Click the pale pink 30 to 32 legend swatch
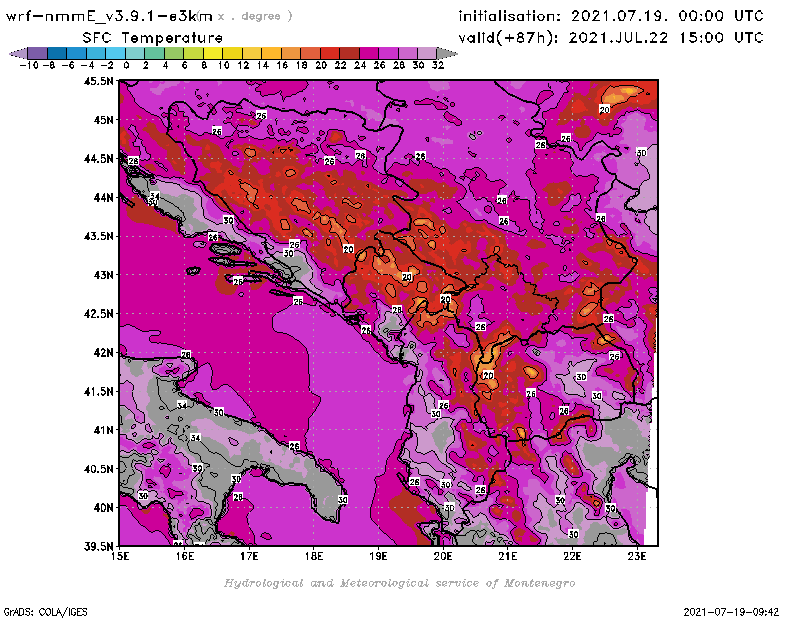Image resolution: width=800 pixels, height=618 pixels. point(427,53)
